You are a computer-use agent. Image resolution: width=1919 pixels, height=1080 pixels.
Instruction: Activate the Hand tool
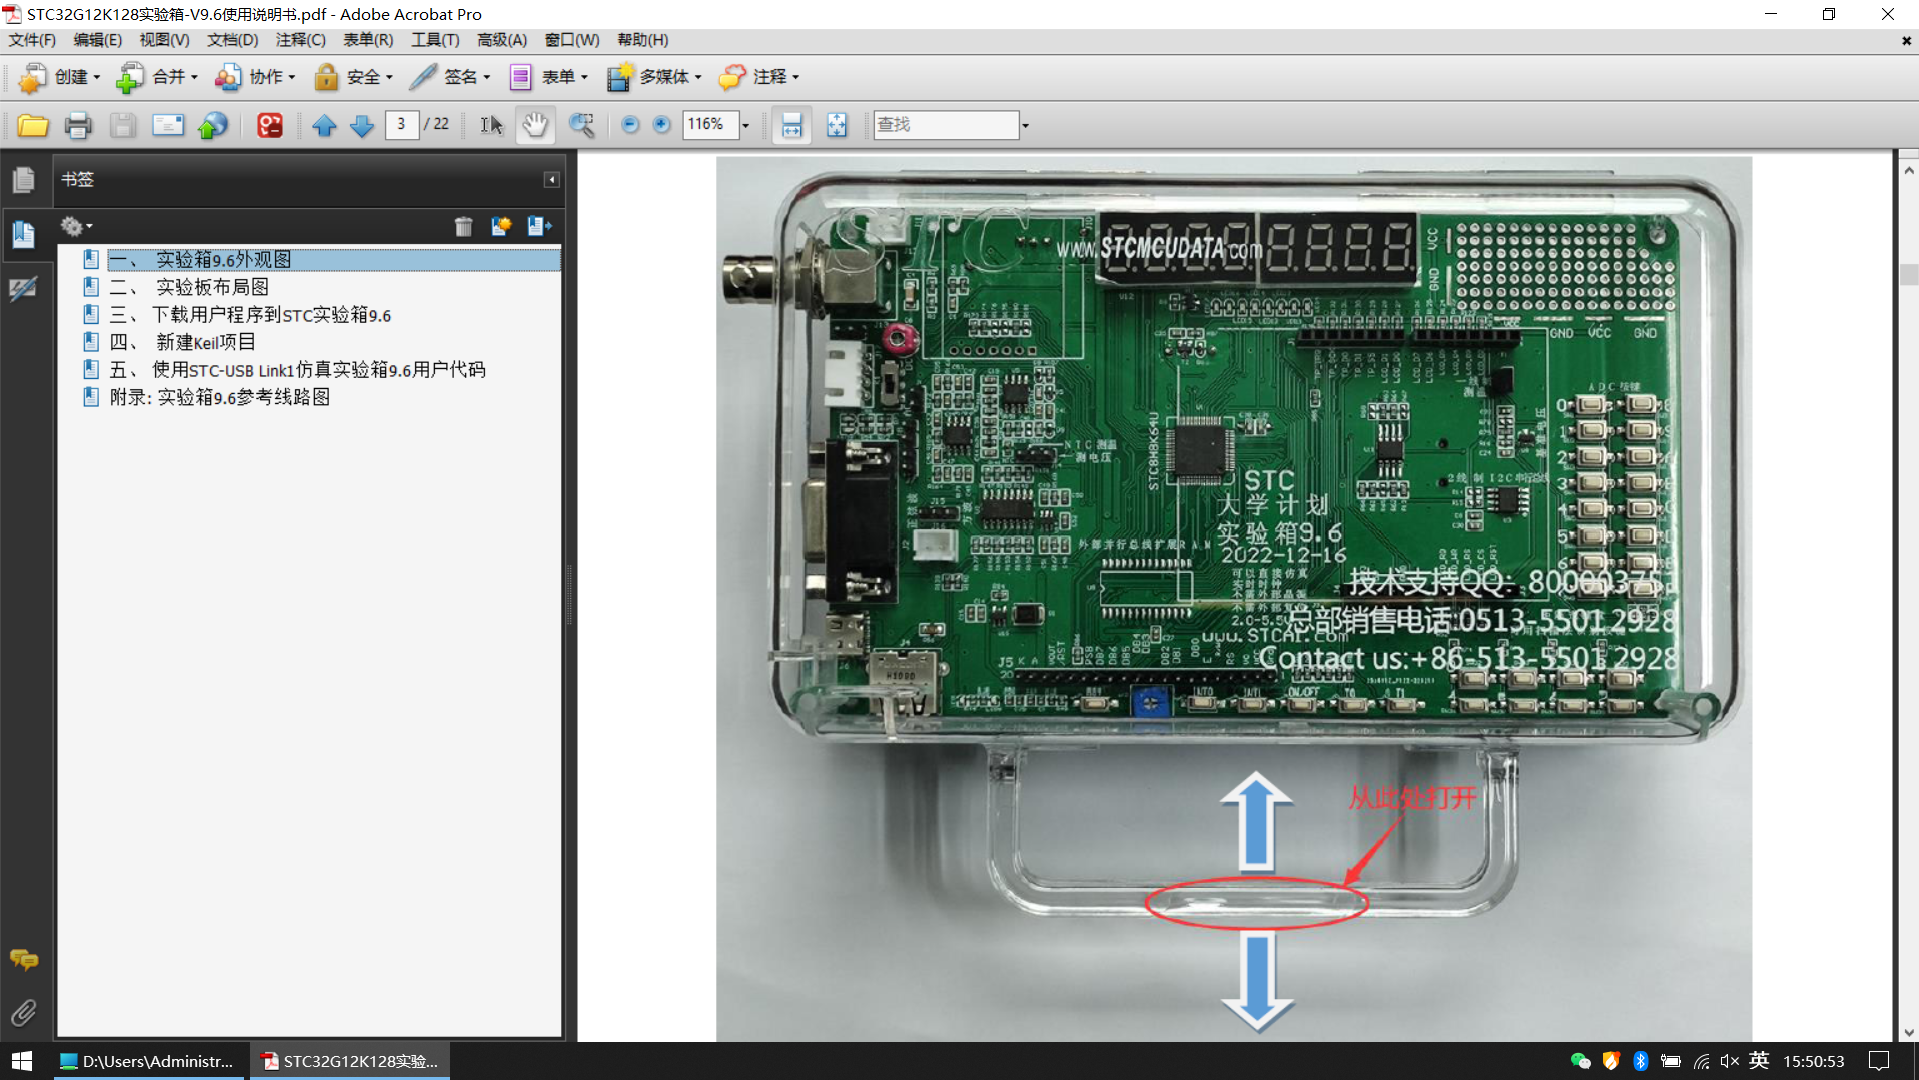[x=536, y=125]
